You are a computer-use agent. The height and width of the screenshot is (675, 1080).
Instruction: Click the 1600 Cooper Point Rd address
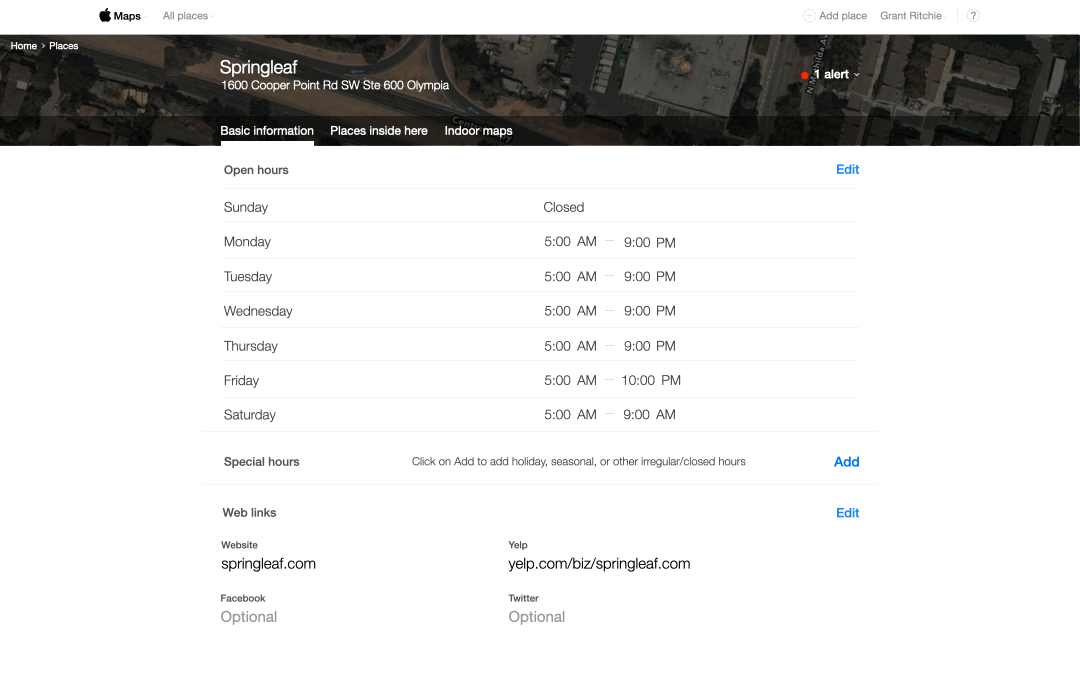coord(335,85)
